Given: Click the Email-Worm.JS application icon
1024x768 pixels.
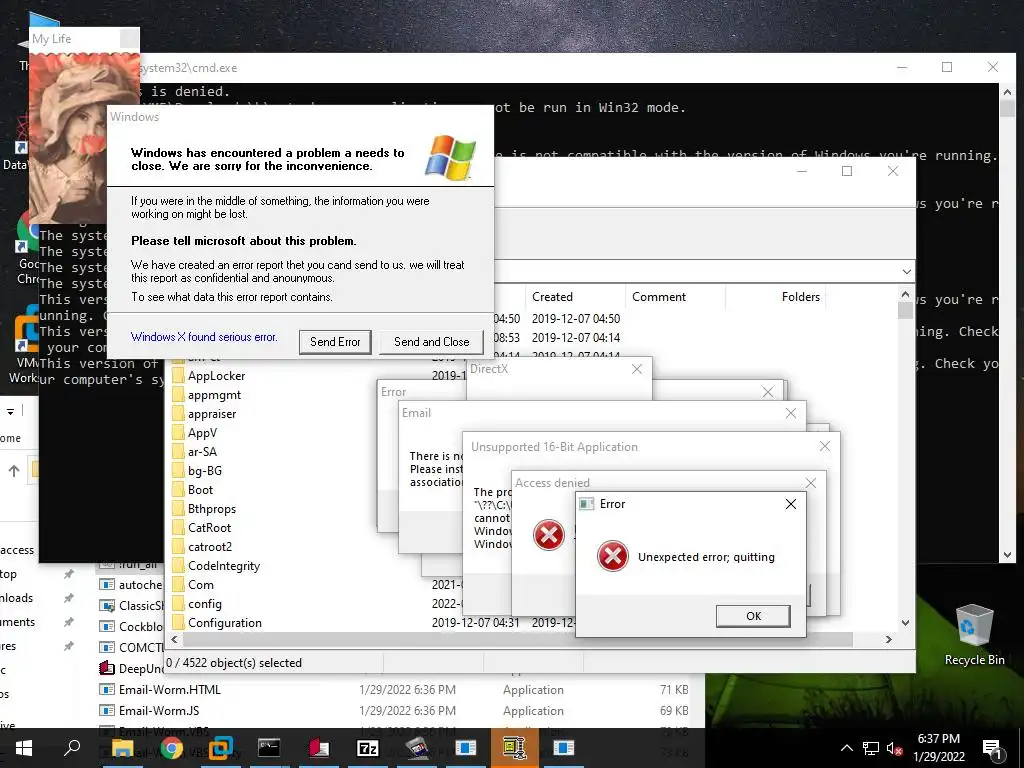Looking at the screenshot, I should [x=106, y=711].
